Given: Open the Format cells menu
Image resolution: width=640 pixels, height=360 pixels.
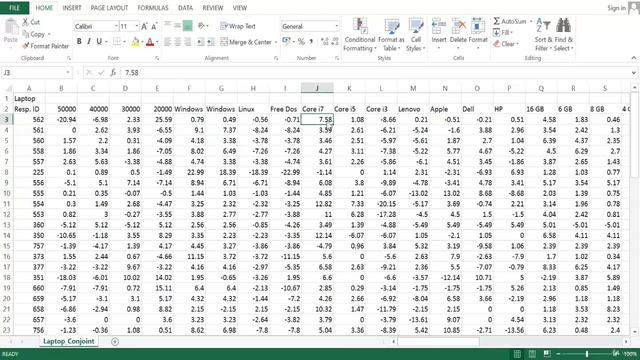Looking at the screenshot, I should [x=478, y=35].
